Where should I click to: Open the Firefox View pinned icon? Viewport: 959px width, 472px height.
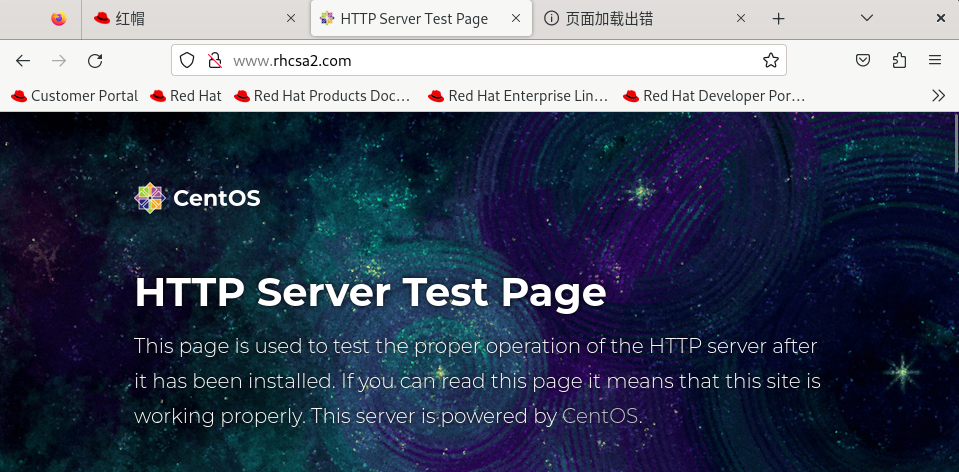point(59,19)
